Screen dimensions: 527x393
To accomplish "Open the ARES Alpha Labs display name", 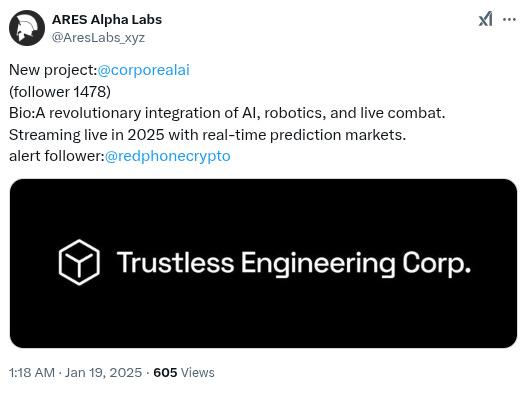I will [107, 19].
